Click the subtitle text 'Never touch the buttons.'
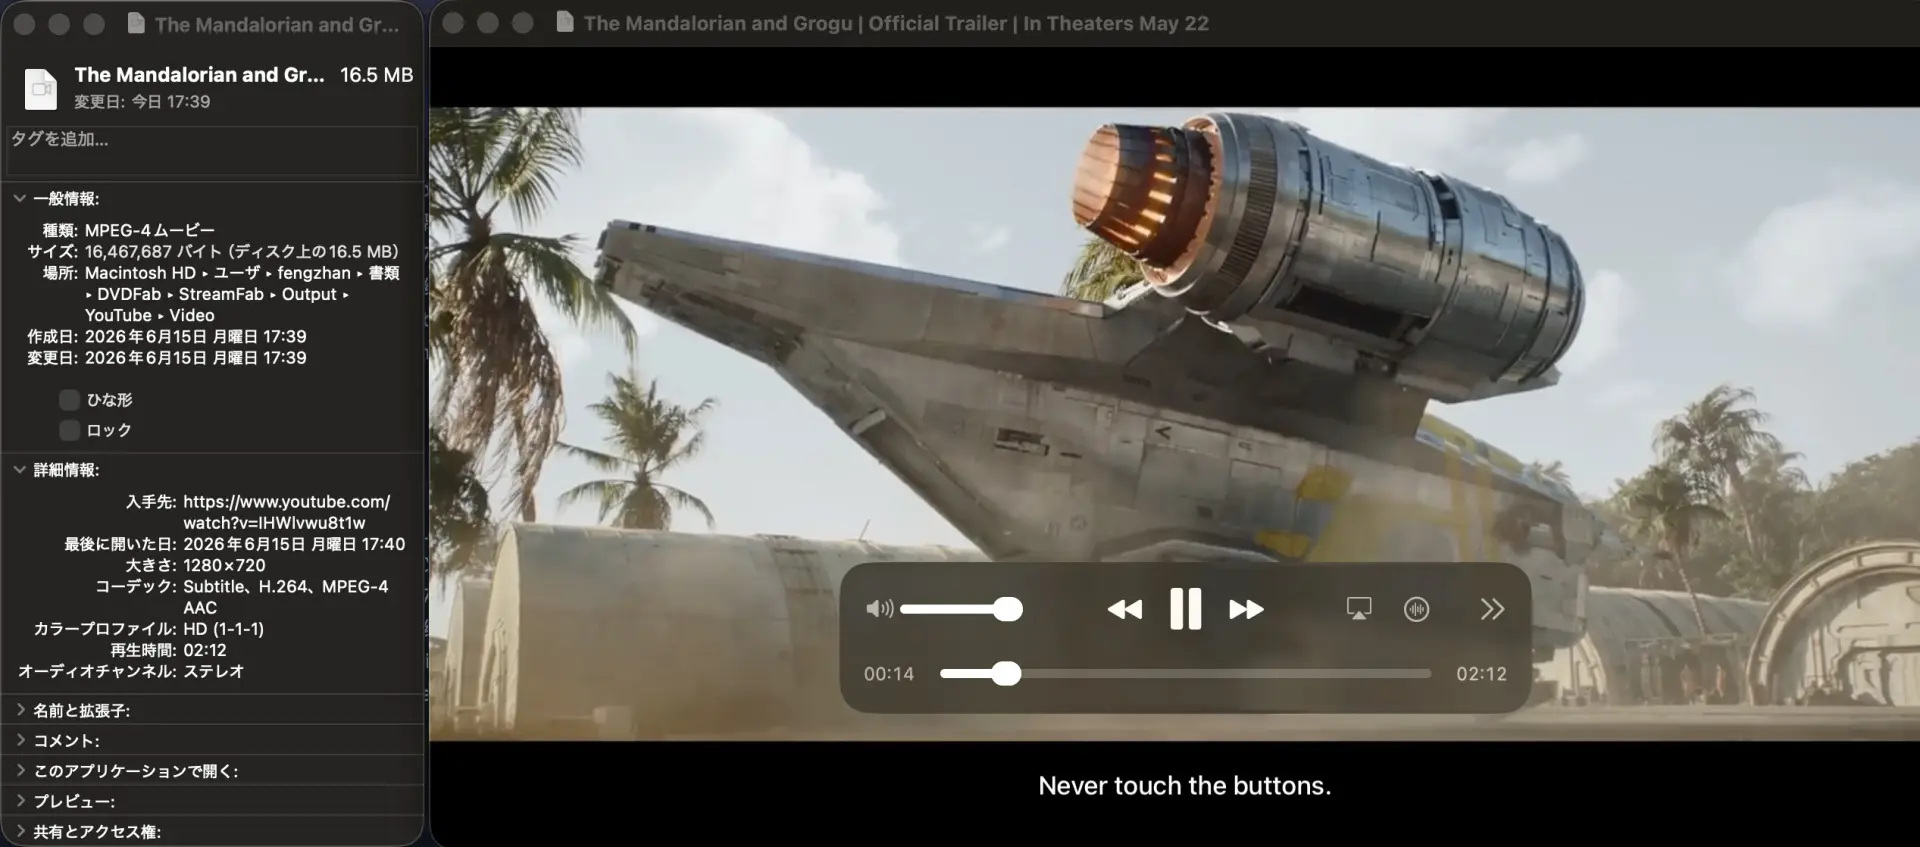Screen dimensions: 1920x847 pos(1185,786)
